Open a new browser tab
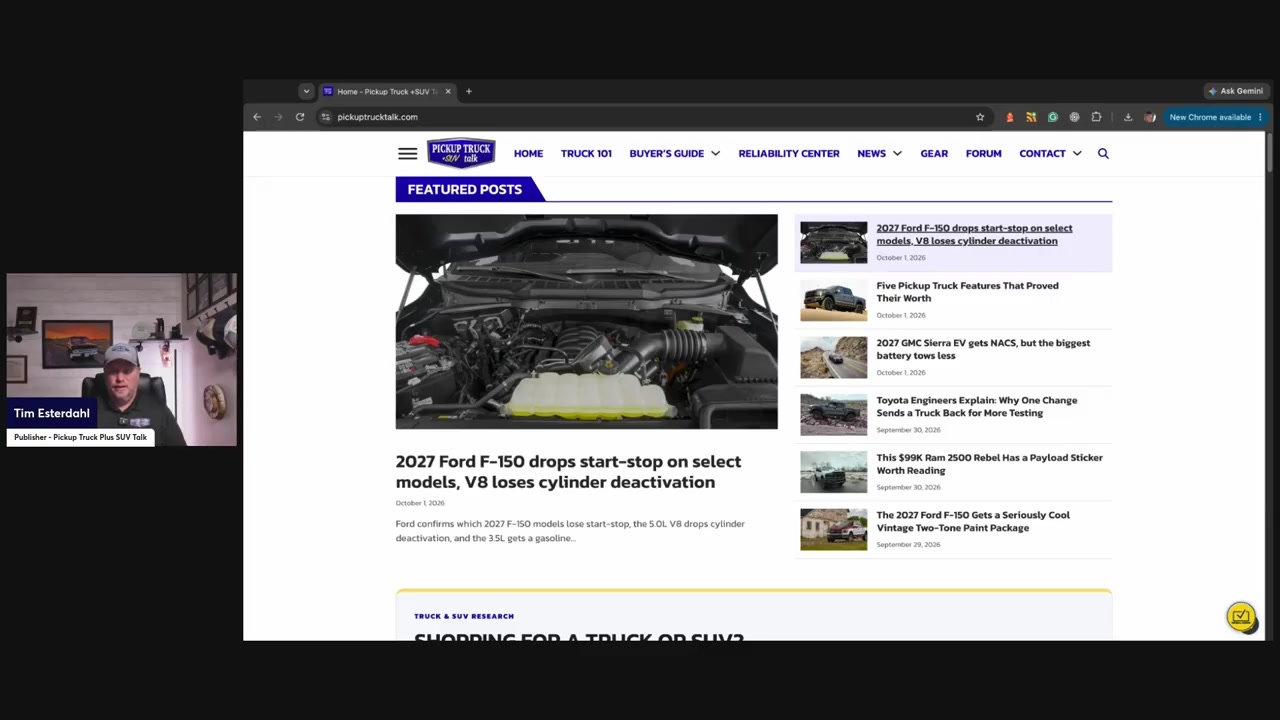This screenshot has width=1280, height=720. (x=468, y=91)
